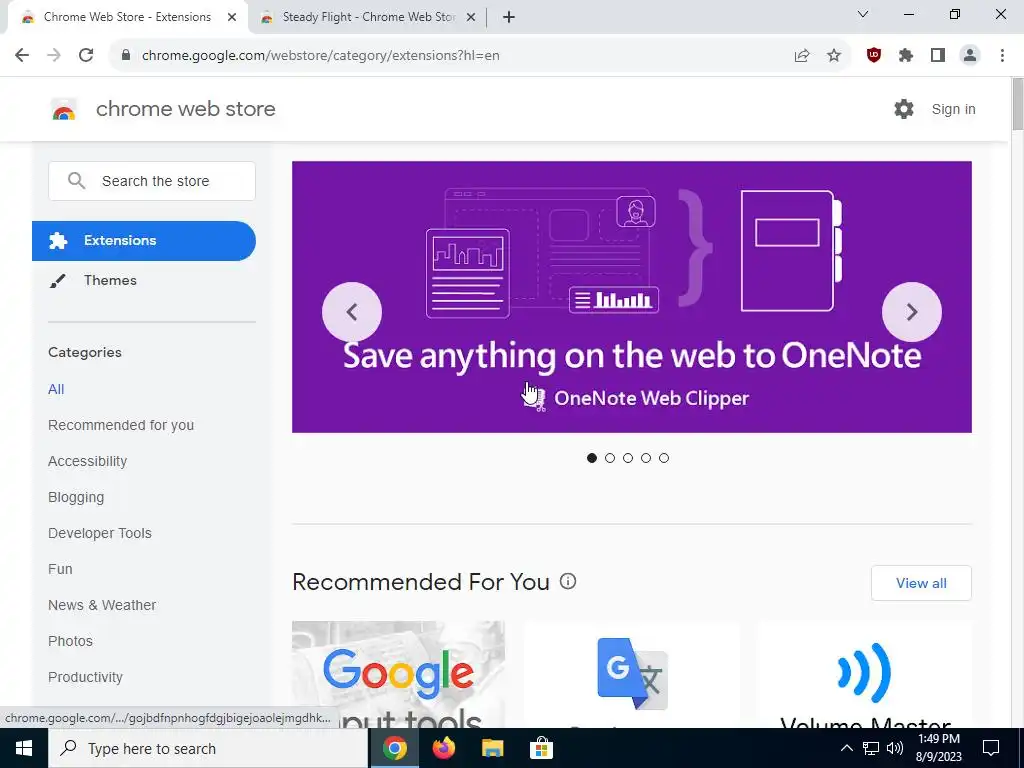This screenshot has height=768, width=1024.
Task: Show next carousel banner
Action: click(912, 312)
